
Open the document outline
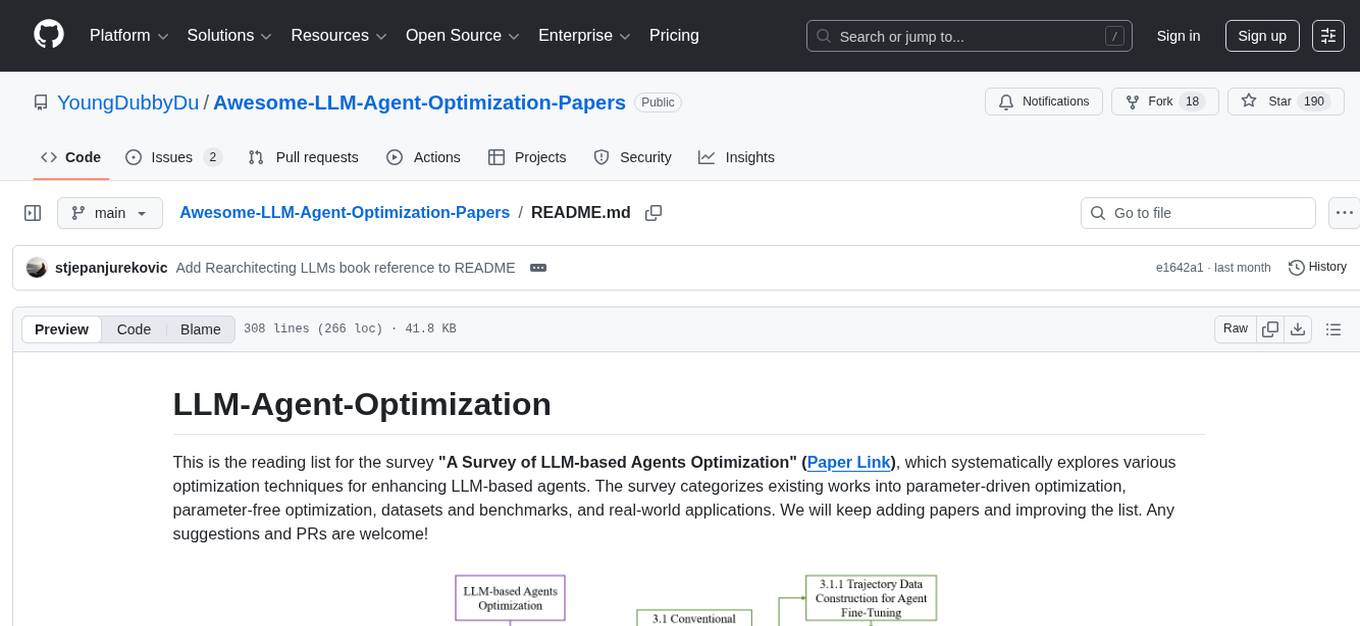[x=1333, y=328]
